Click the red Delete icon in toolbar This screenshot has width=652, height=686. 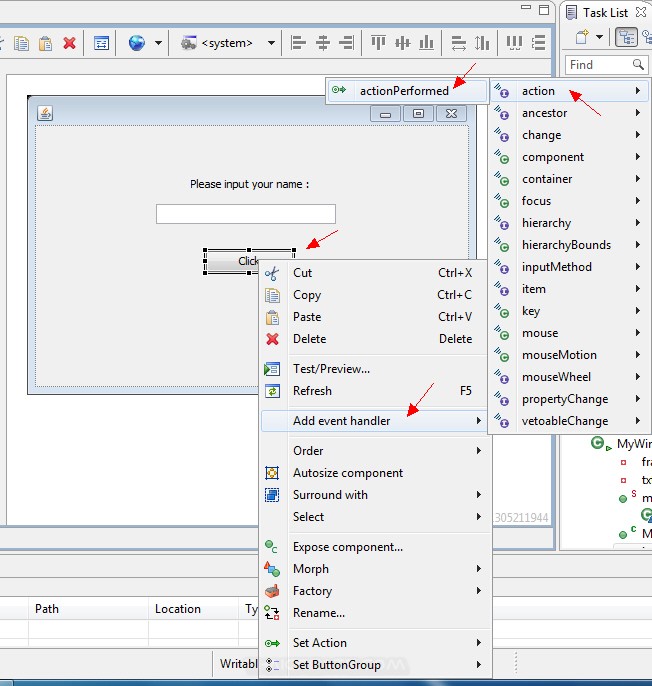69,43
